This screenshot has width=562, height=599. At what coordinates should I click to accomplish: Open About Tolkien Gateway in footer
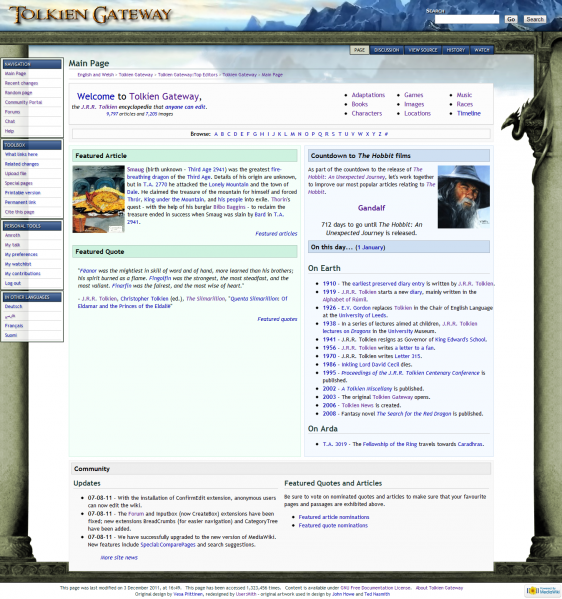click(439, 588)
